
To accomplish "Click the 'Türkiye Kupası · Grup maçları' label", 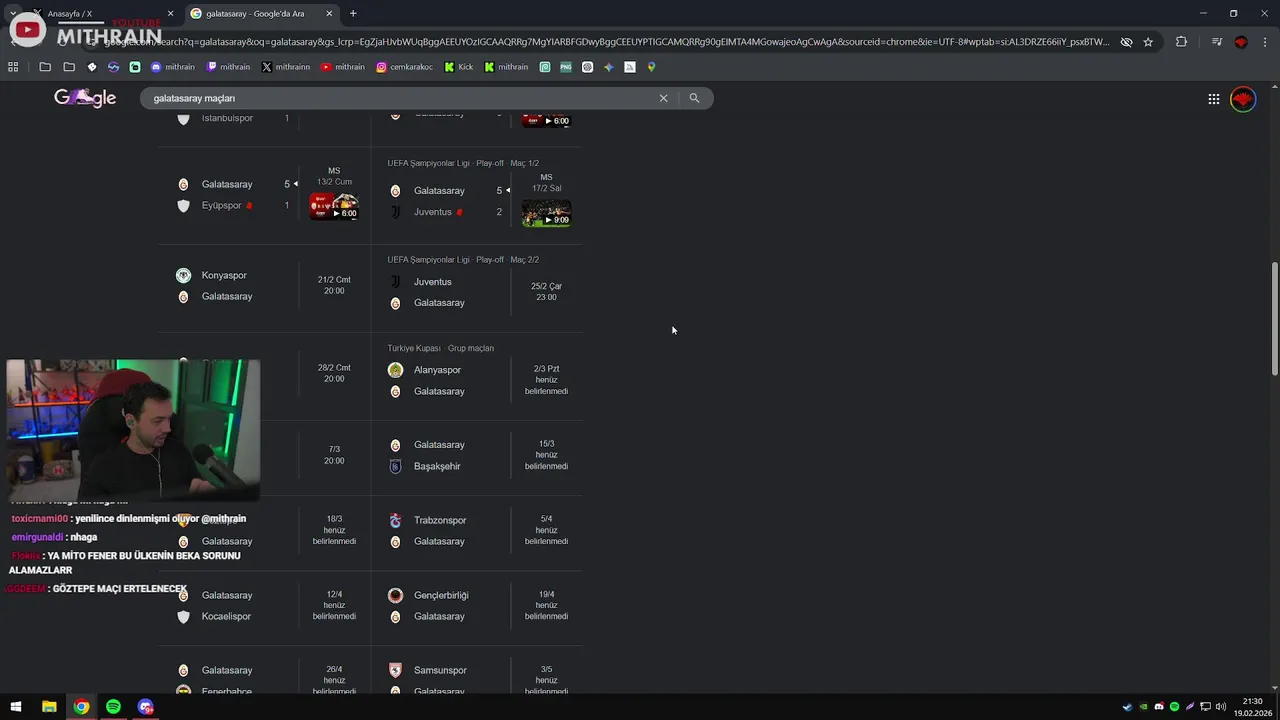I will click(441, 348).
